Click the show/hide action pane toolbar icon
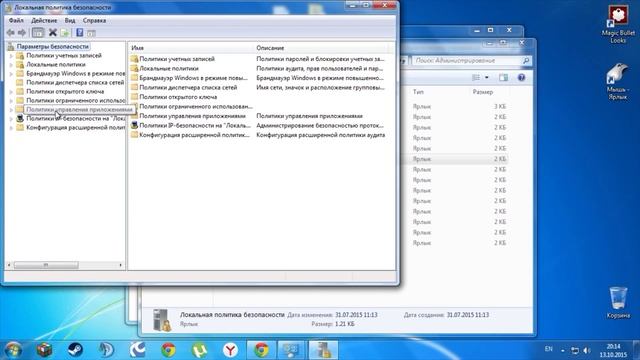 pos(91,33)
